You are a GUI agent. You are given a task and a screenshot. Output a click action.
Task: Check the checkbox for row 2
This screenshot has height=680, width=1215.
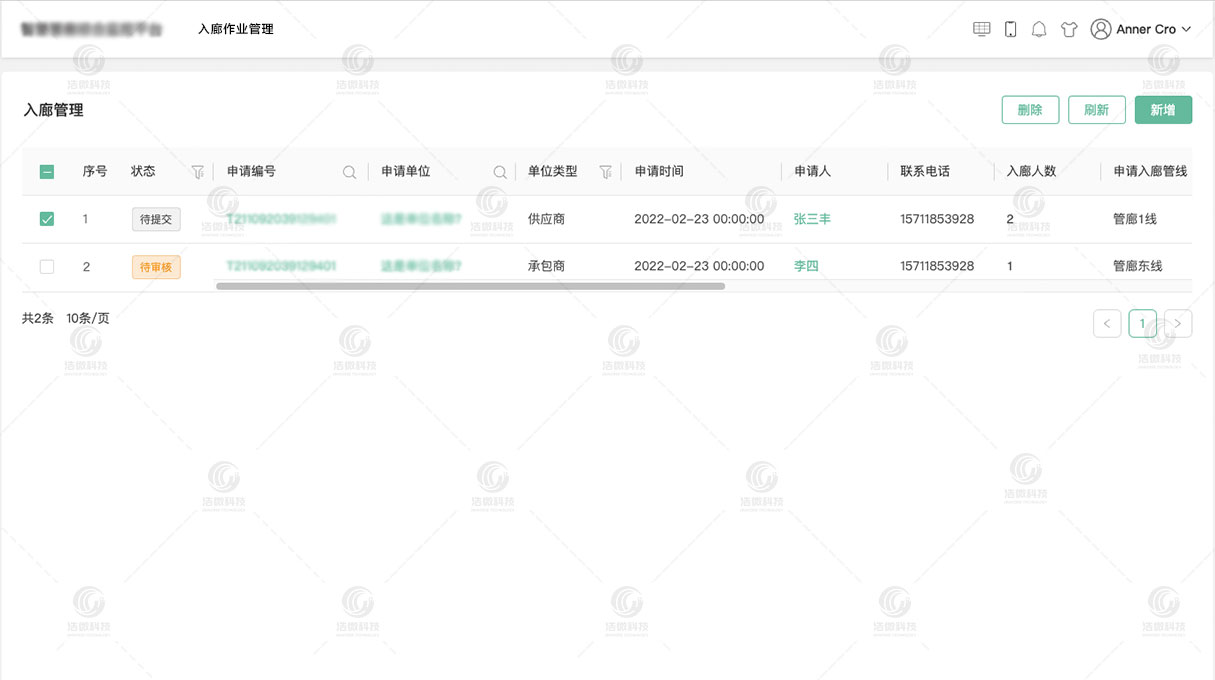point(46,266)
